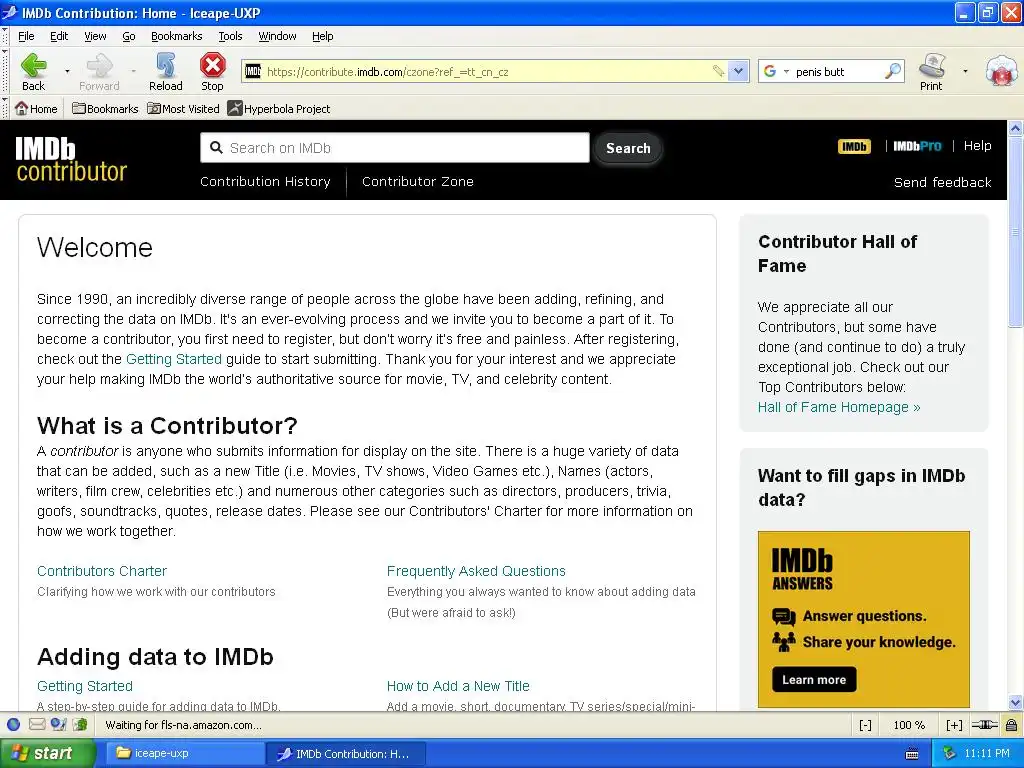Open the File menu
Image resolution: width=1024 pixels, height=768 pixels.
26,36
